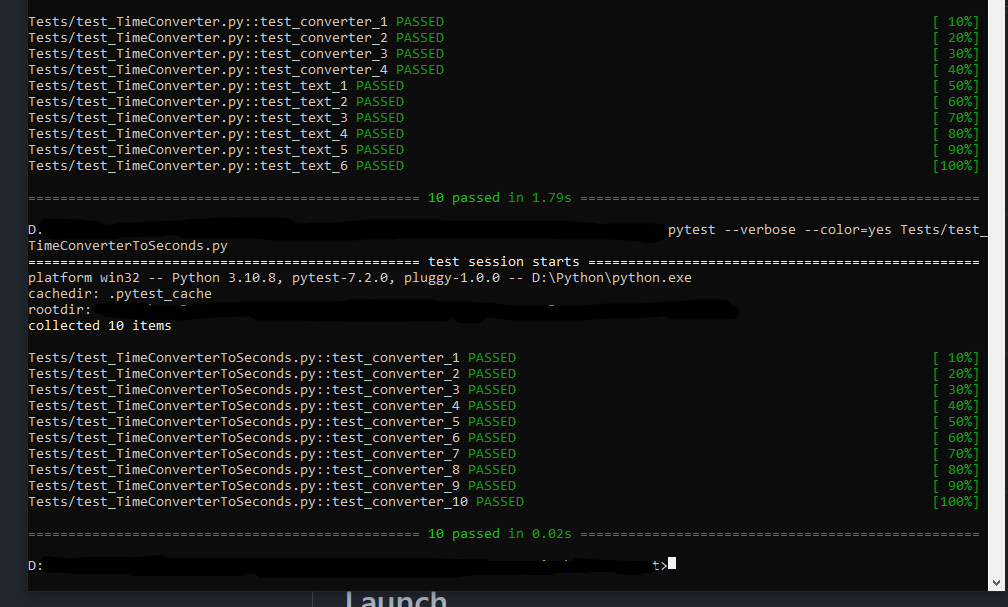
Task: Click the test_TimeConverterToSeconds.py::test_converter_10 line
Action: coord(276,502)
